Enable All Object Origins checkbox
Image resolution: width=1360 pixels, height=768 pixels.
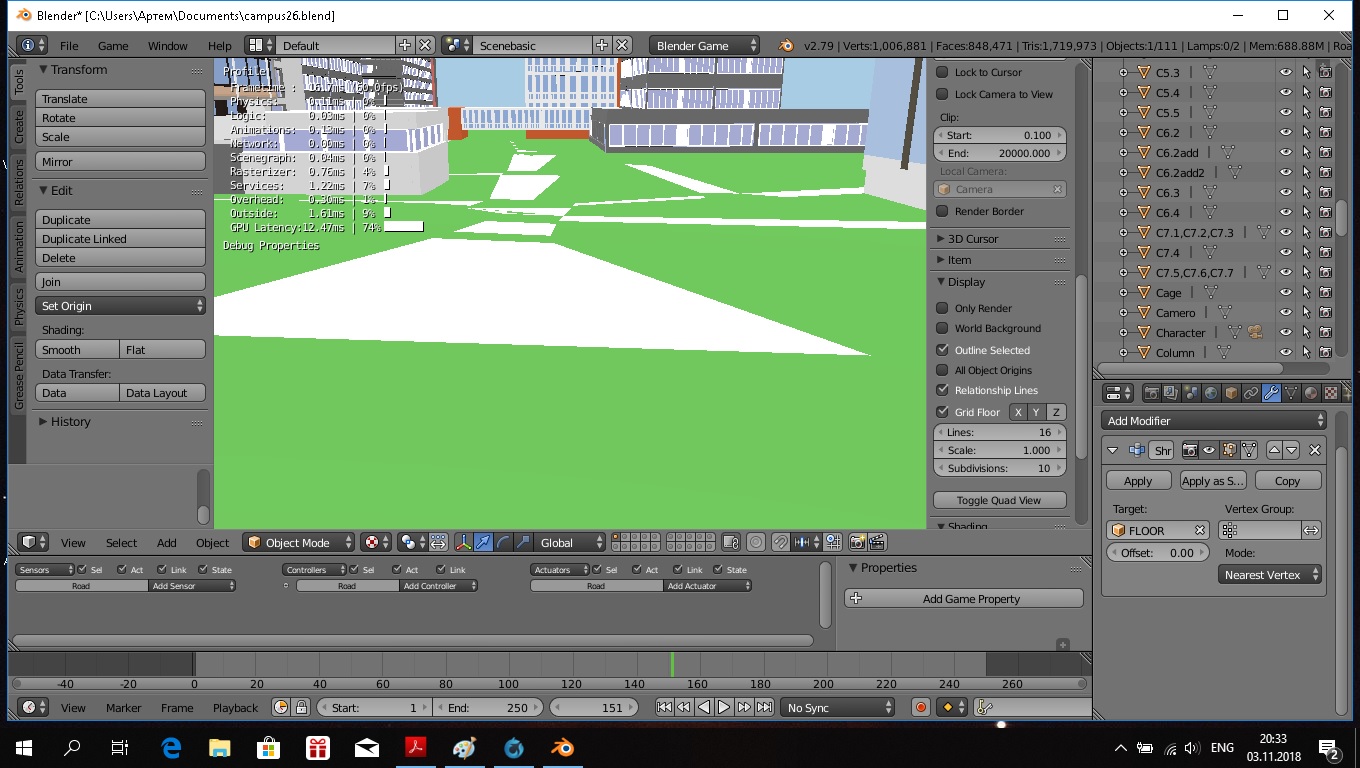point(942,370)
